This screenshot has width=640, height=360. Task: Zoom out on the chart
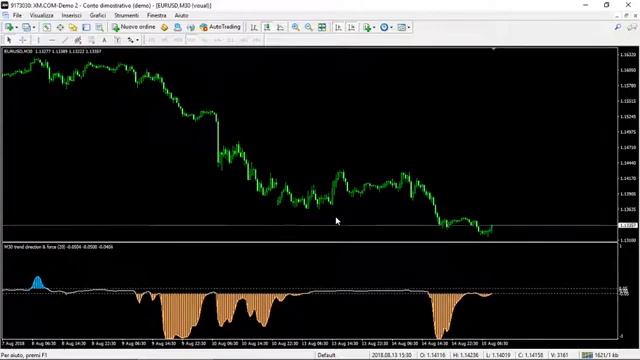pyautogui.click(x=309, y=27)
